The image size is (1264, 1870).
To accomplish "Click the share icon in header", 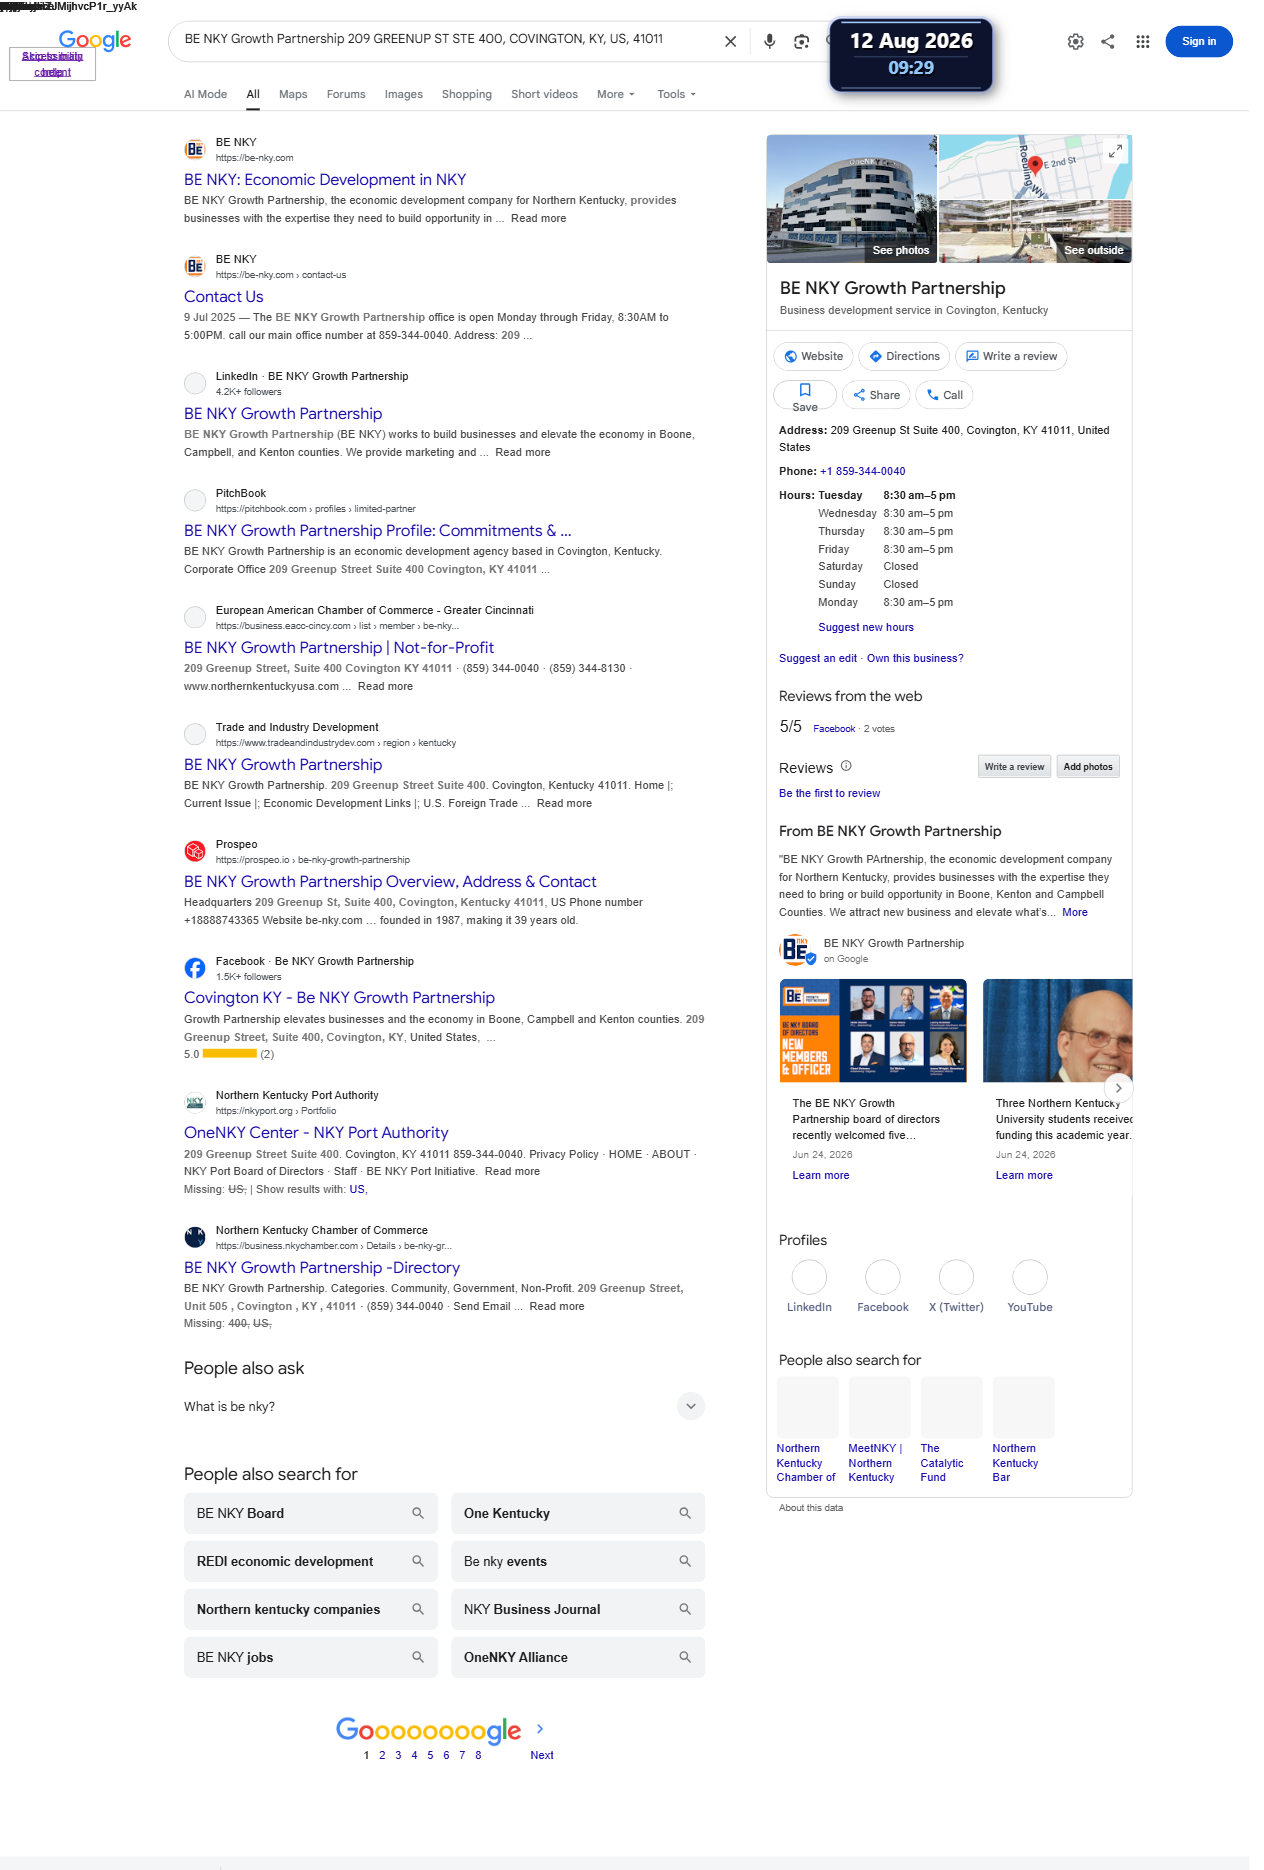I will coord(1108,41).
